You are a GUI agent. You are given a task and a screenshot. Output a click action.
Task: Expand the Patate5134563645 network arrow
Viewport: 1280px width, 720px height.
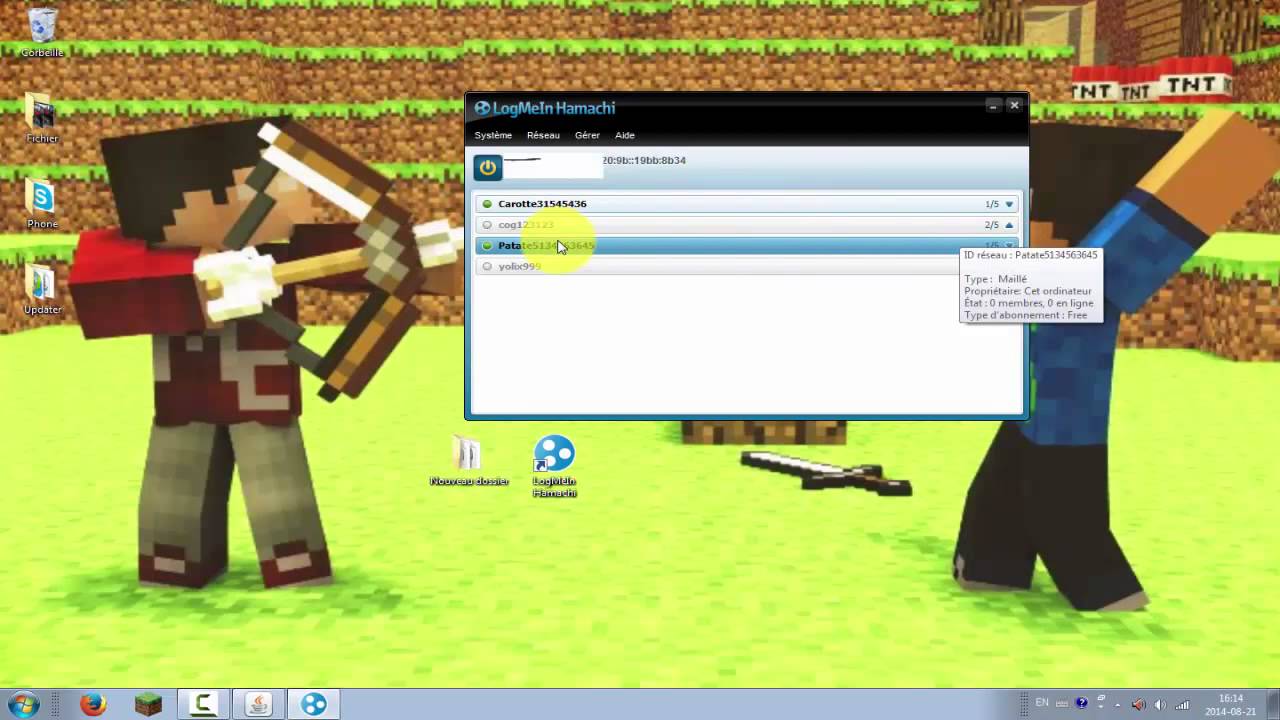1009,246
